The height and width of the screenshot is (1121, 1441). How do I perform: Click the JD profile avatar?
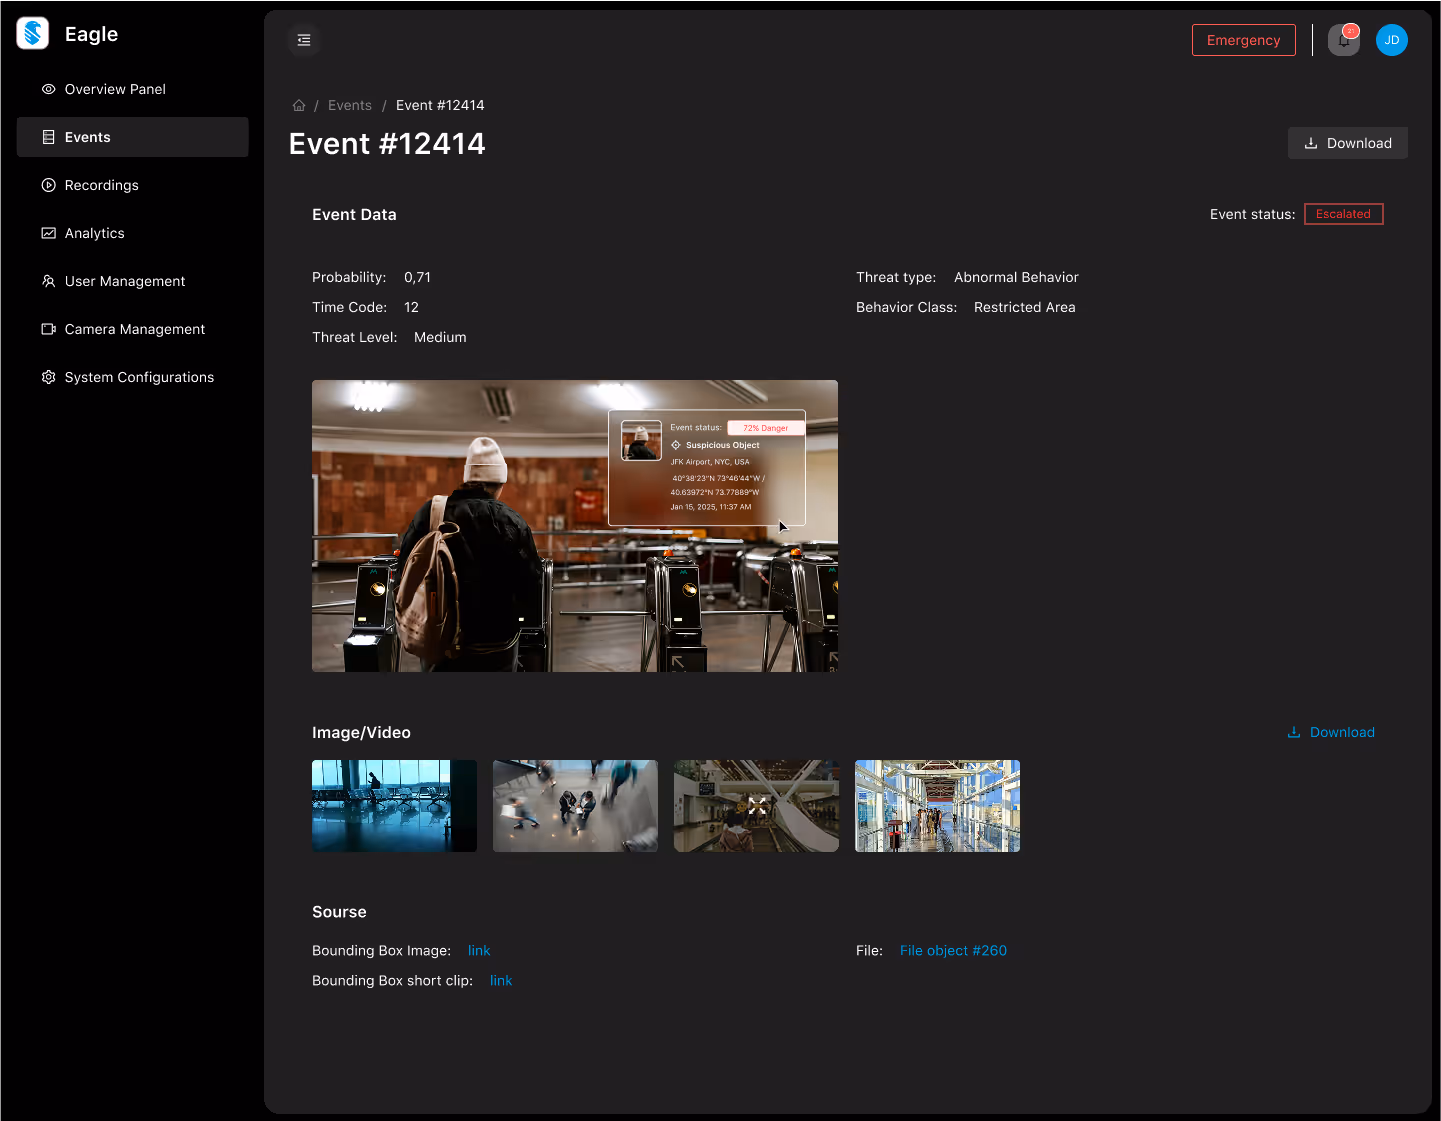1392,40
